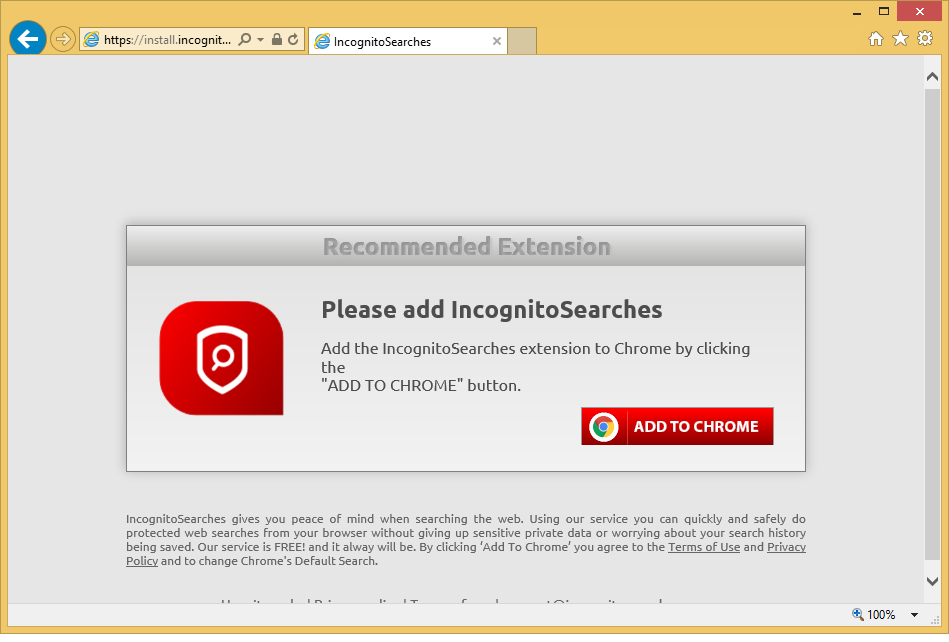Click the Internet Explorer page icon in address bar
Image resolution: width=949 pixels, height=642 pixels.
pos(91,40)
